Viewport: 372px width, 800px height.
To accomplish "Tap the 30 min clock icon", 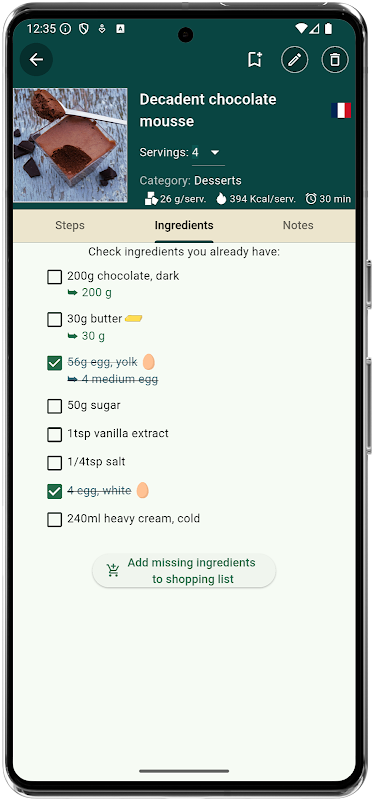I will (311, 198).
